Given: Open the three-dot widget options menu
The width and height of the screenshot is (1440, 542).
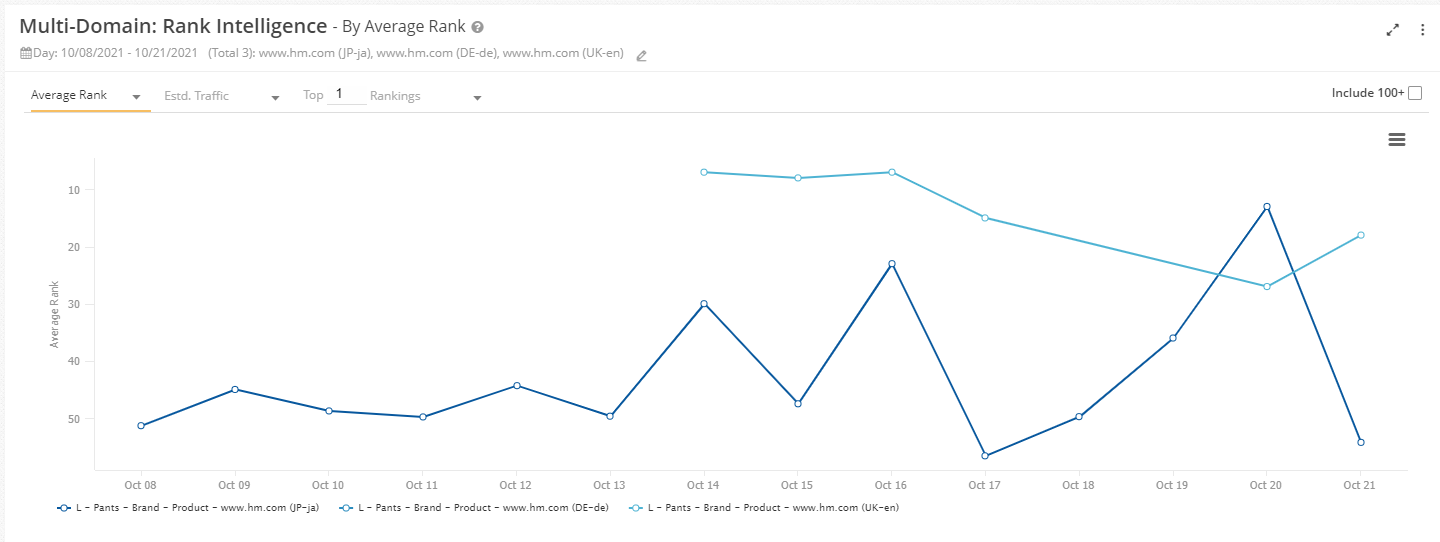Looking at the screenshot, I should point(1422,30).
